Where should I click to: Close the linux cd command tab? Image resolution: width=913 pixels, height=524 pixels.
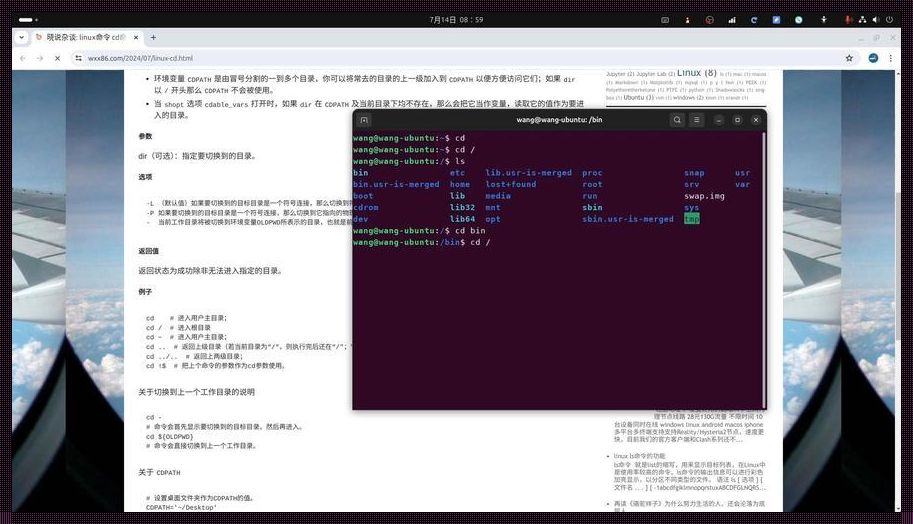[136, 37]
